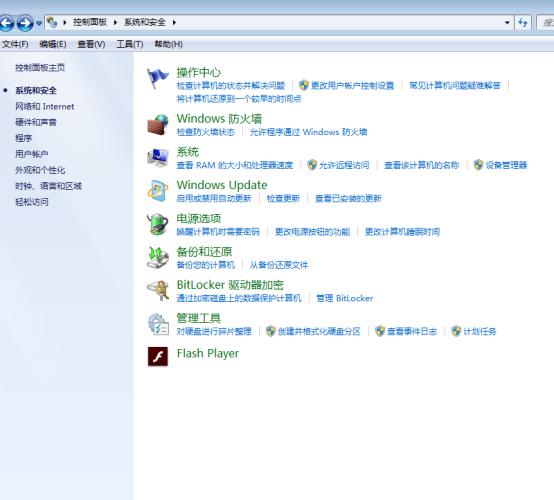Screen dimensions: 554x500
Task: Click shield icon beside 创建并格式化硬盘分区
Action: (270, 331)
